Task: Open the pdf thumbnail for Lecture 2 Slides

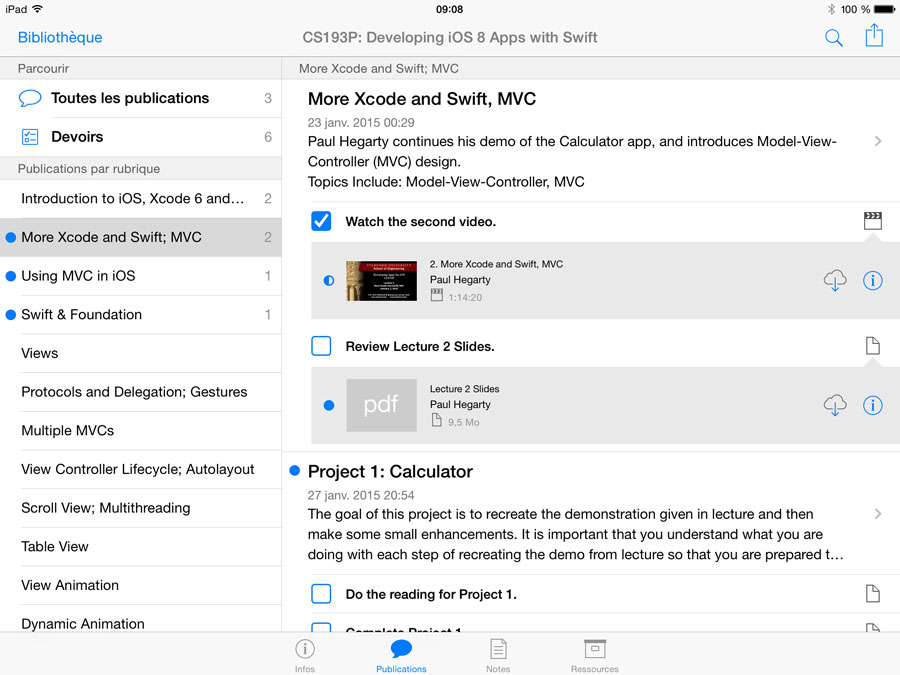Action: pyautogui.click(x=381, y=405)
